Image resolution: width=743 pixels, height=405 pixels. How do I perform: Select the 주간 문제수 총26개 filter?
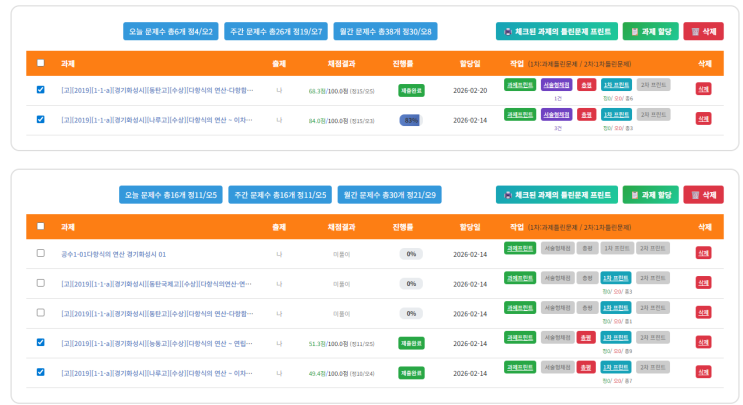275,32
